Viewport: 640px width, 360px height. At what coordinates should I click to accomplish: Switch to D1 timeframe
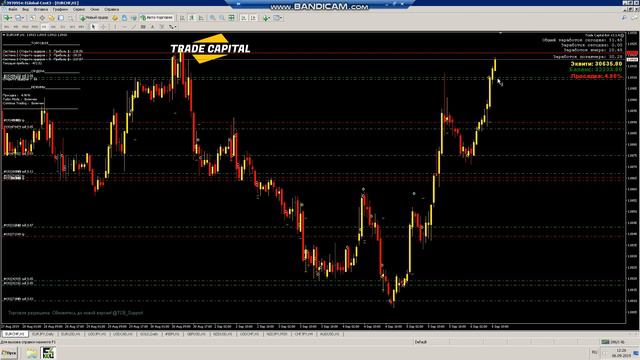point(62,27)
